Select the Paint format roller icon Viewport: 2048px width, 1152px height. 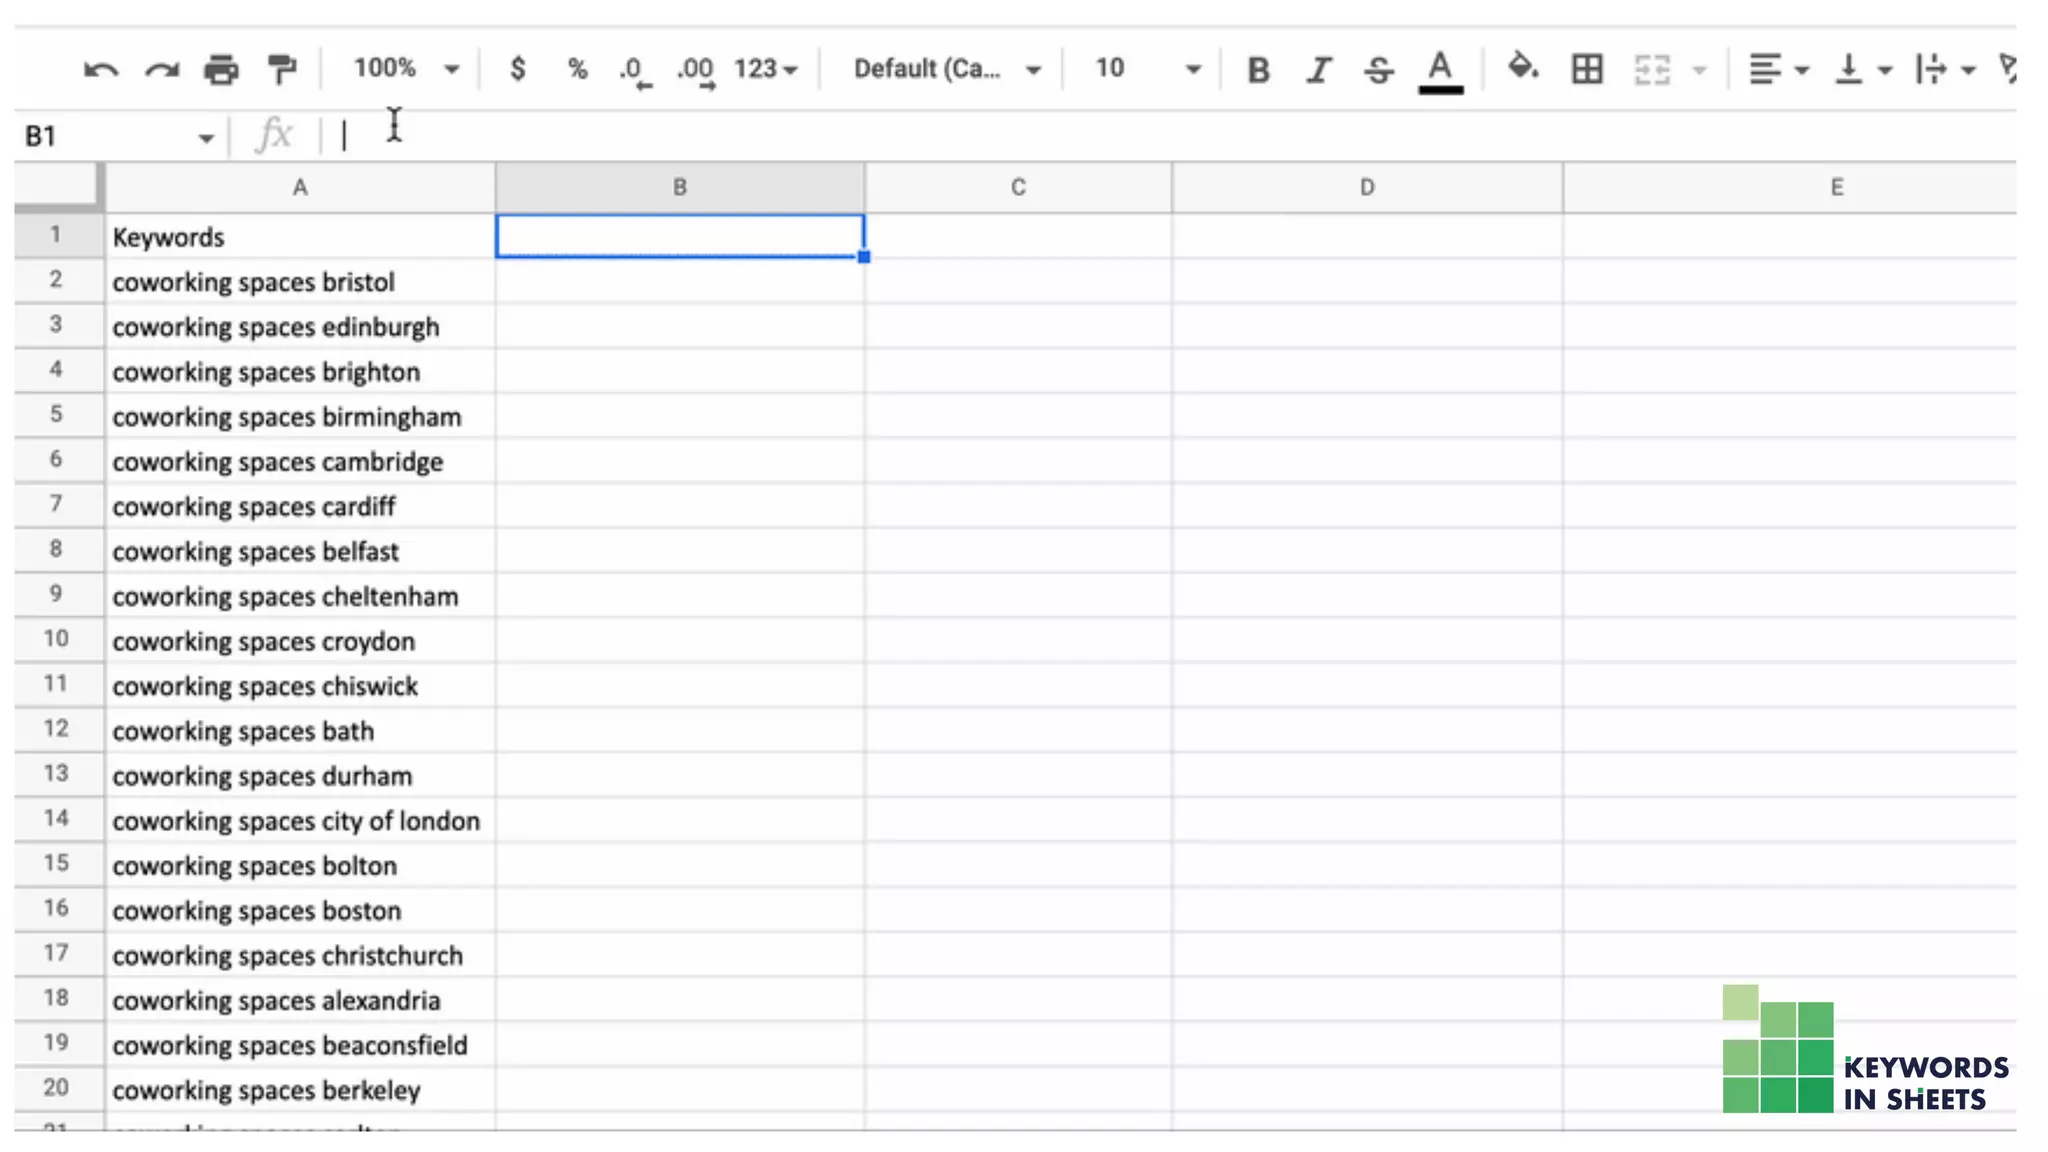point(283,69)
